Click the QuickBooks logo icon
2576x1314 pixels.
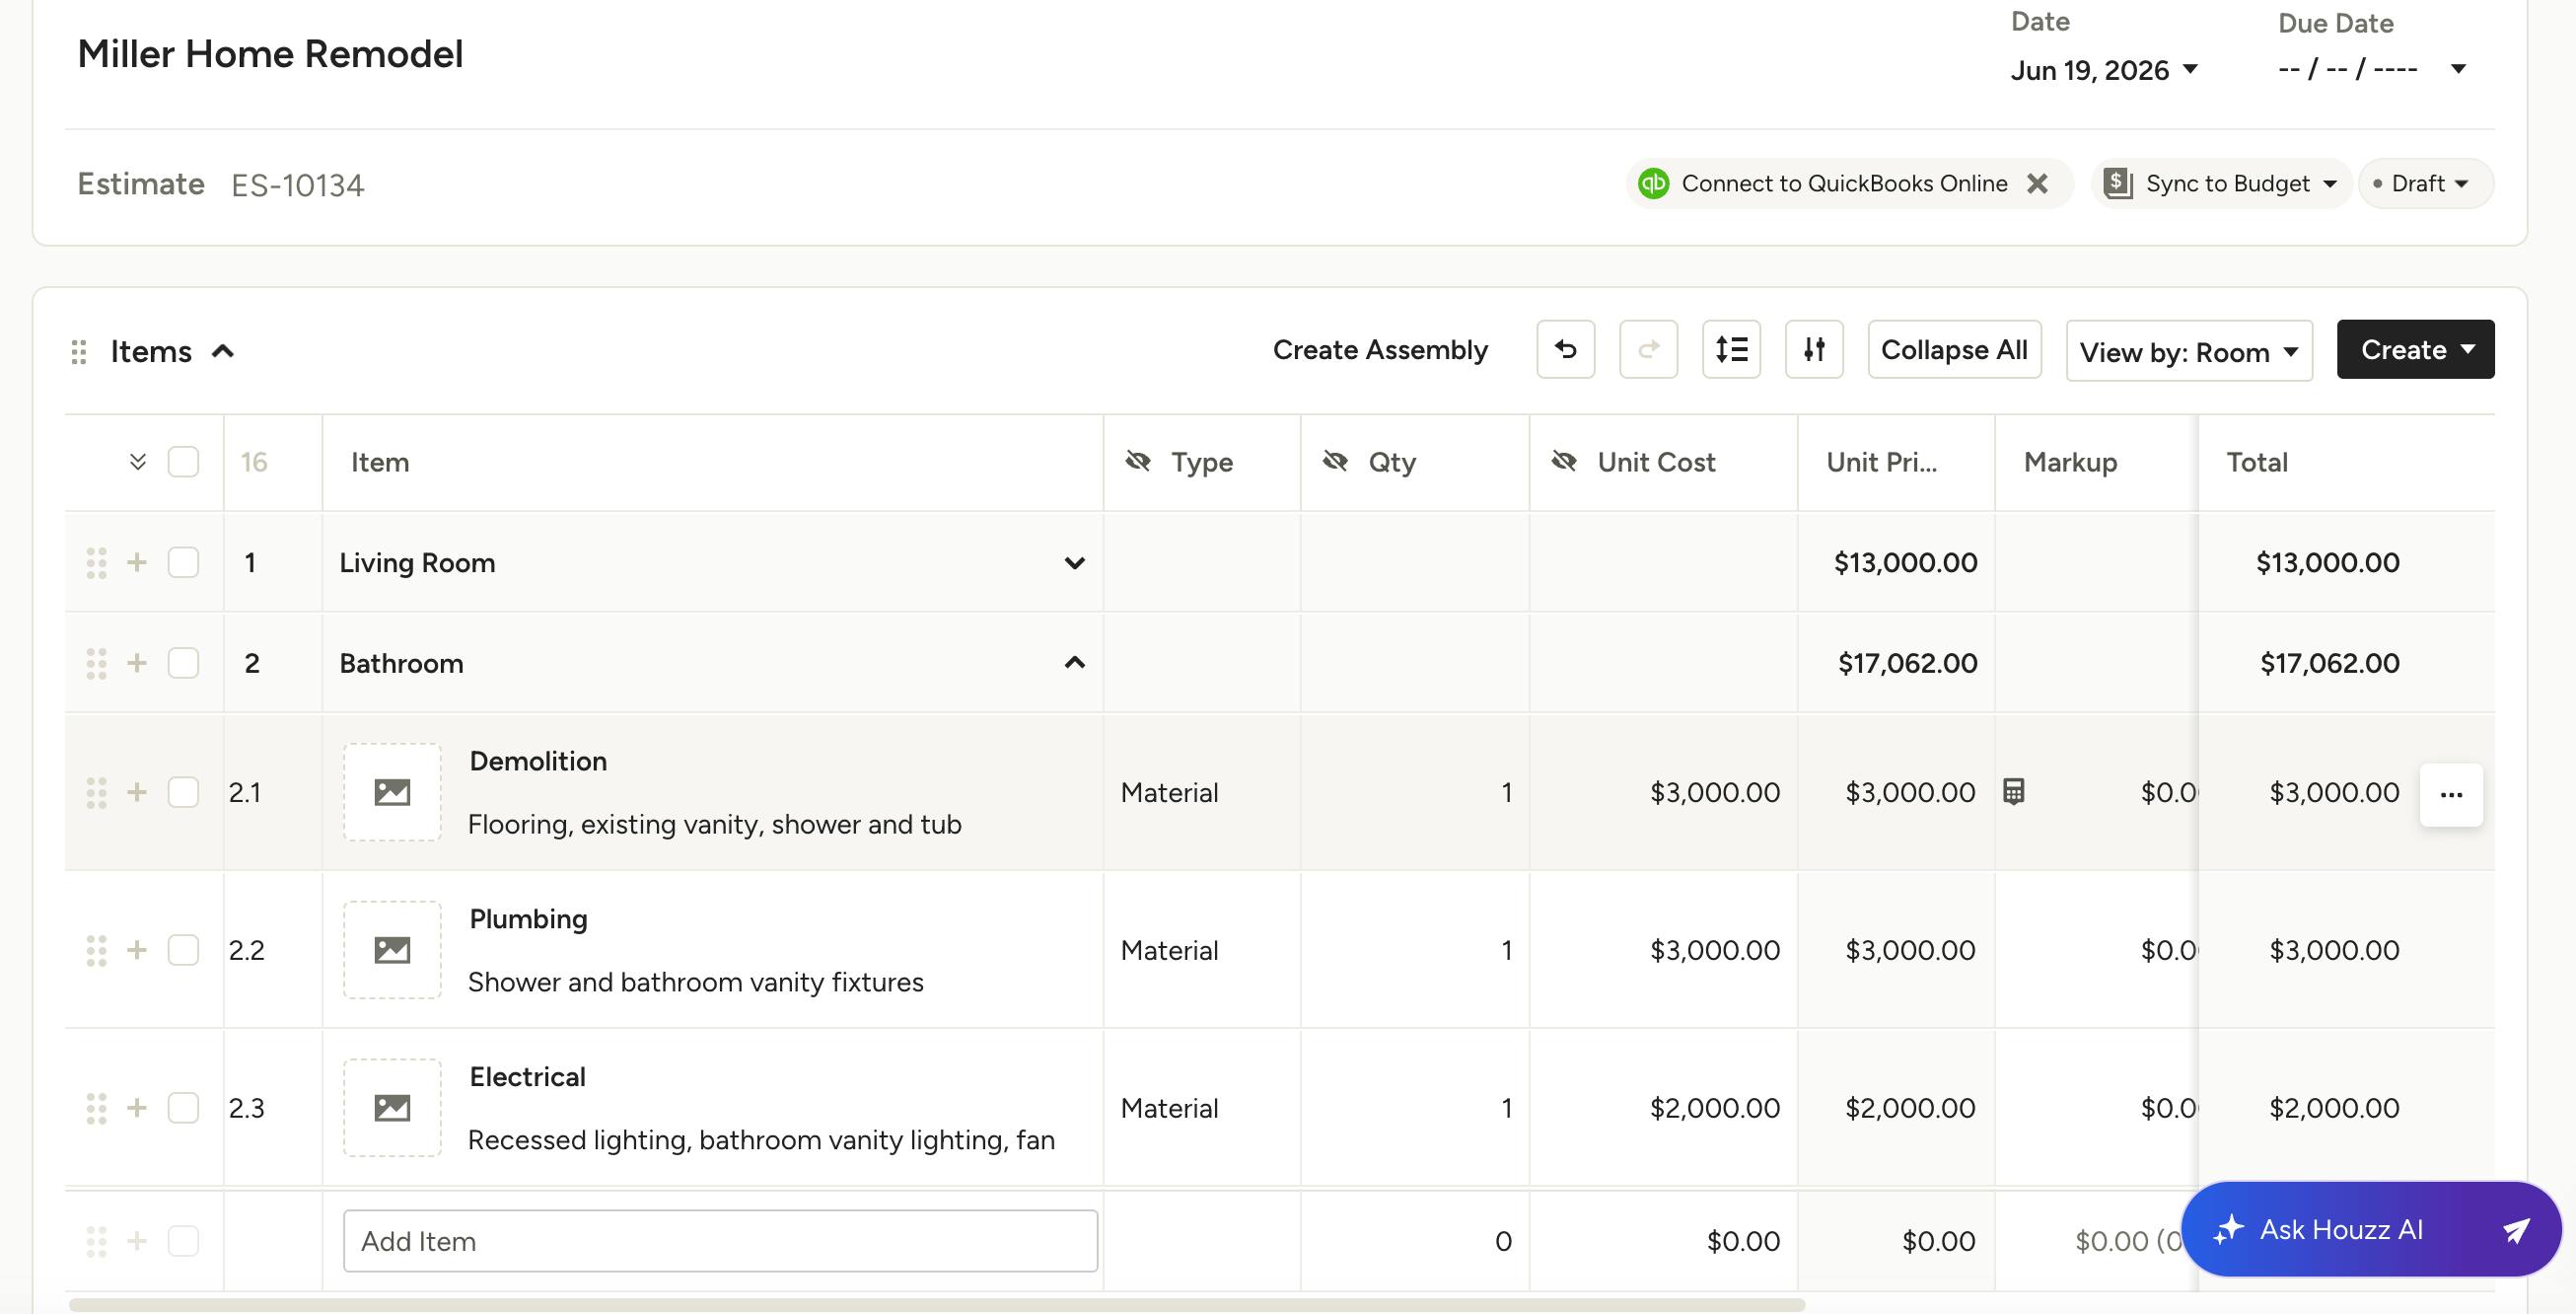pos(1653,183)
